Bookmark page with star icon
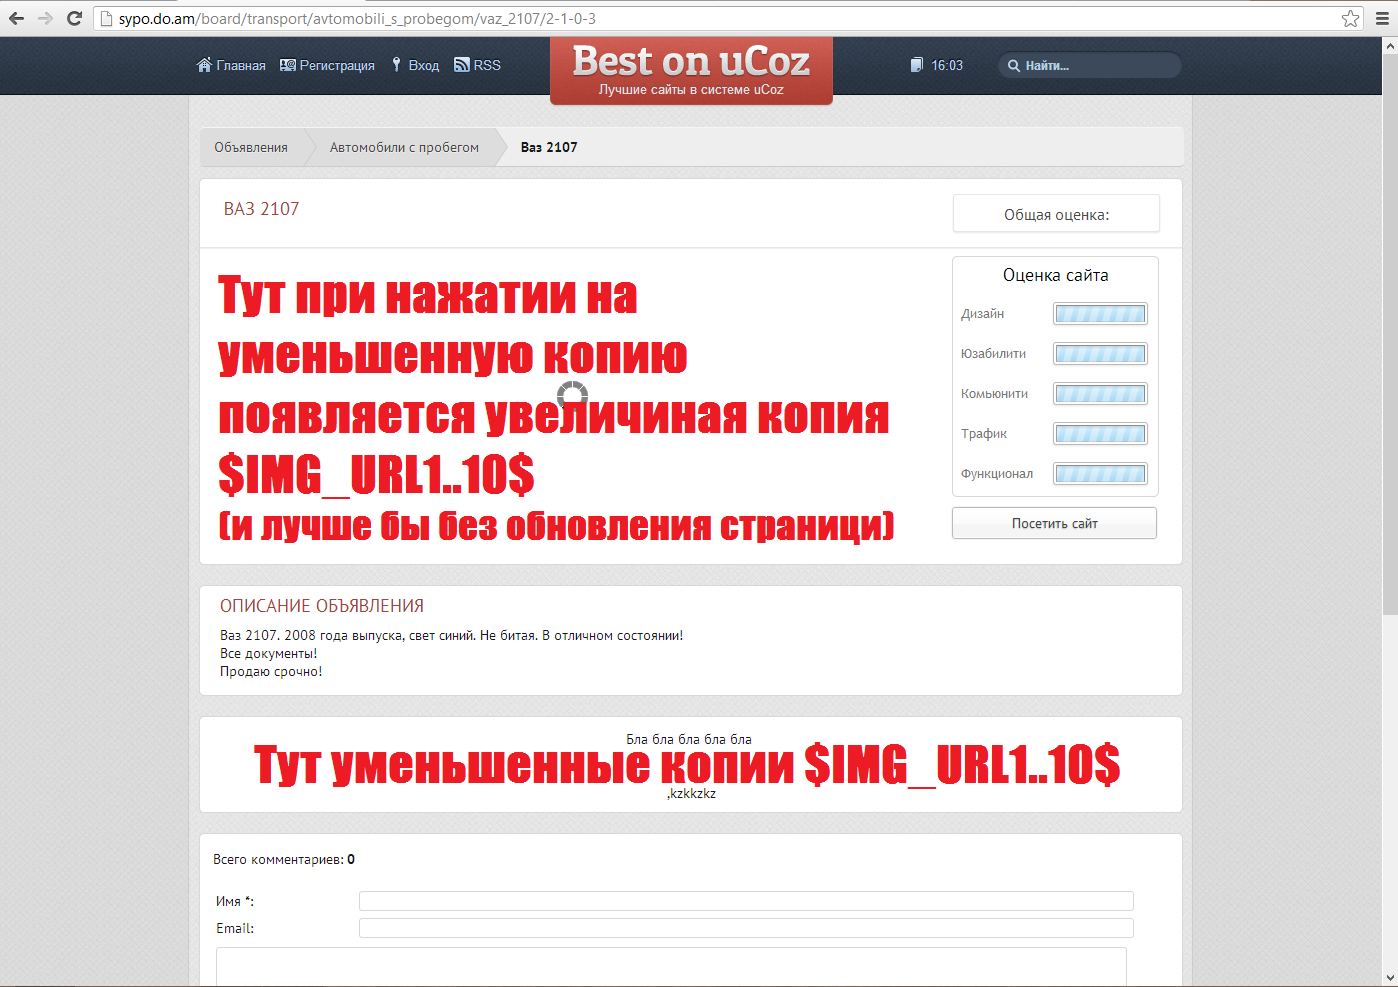This screenshot has height=987, width=1398. coord(1350,18)
